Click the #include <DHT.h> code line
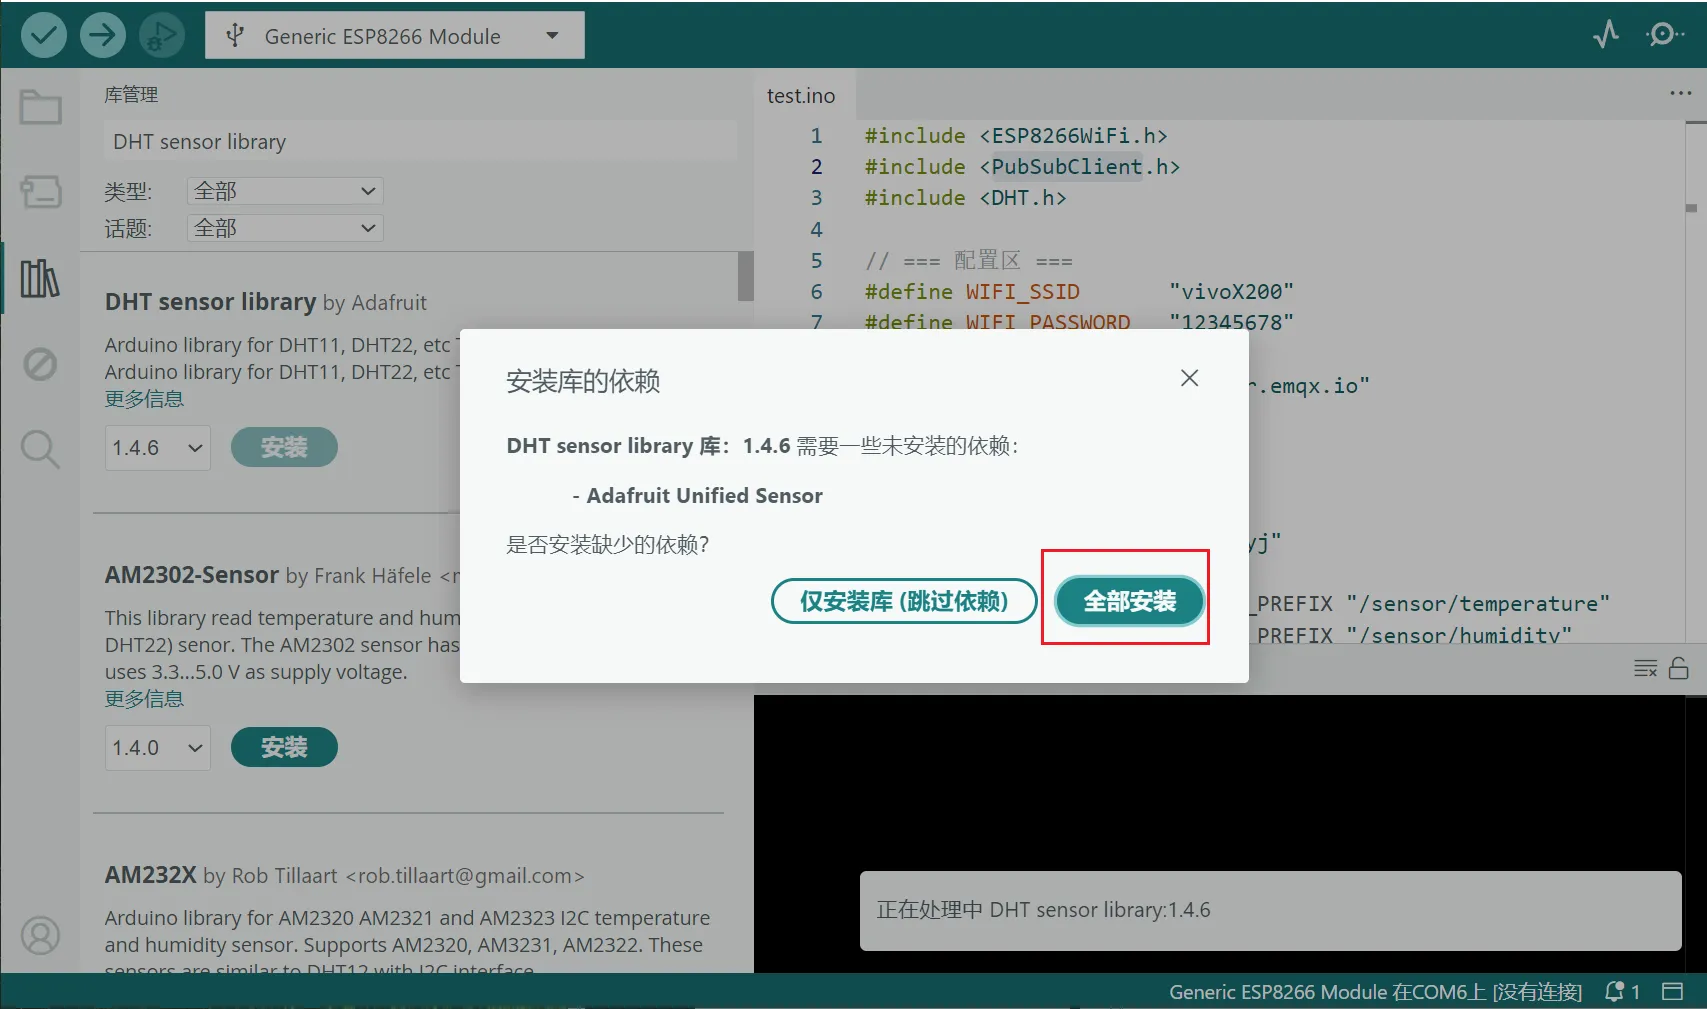The width and height of the screenshot is (1707, 1009). pyautogui.click(x=965, y=198)
